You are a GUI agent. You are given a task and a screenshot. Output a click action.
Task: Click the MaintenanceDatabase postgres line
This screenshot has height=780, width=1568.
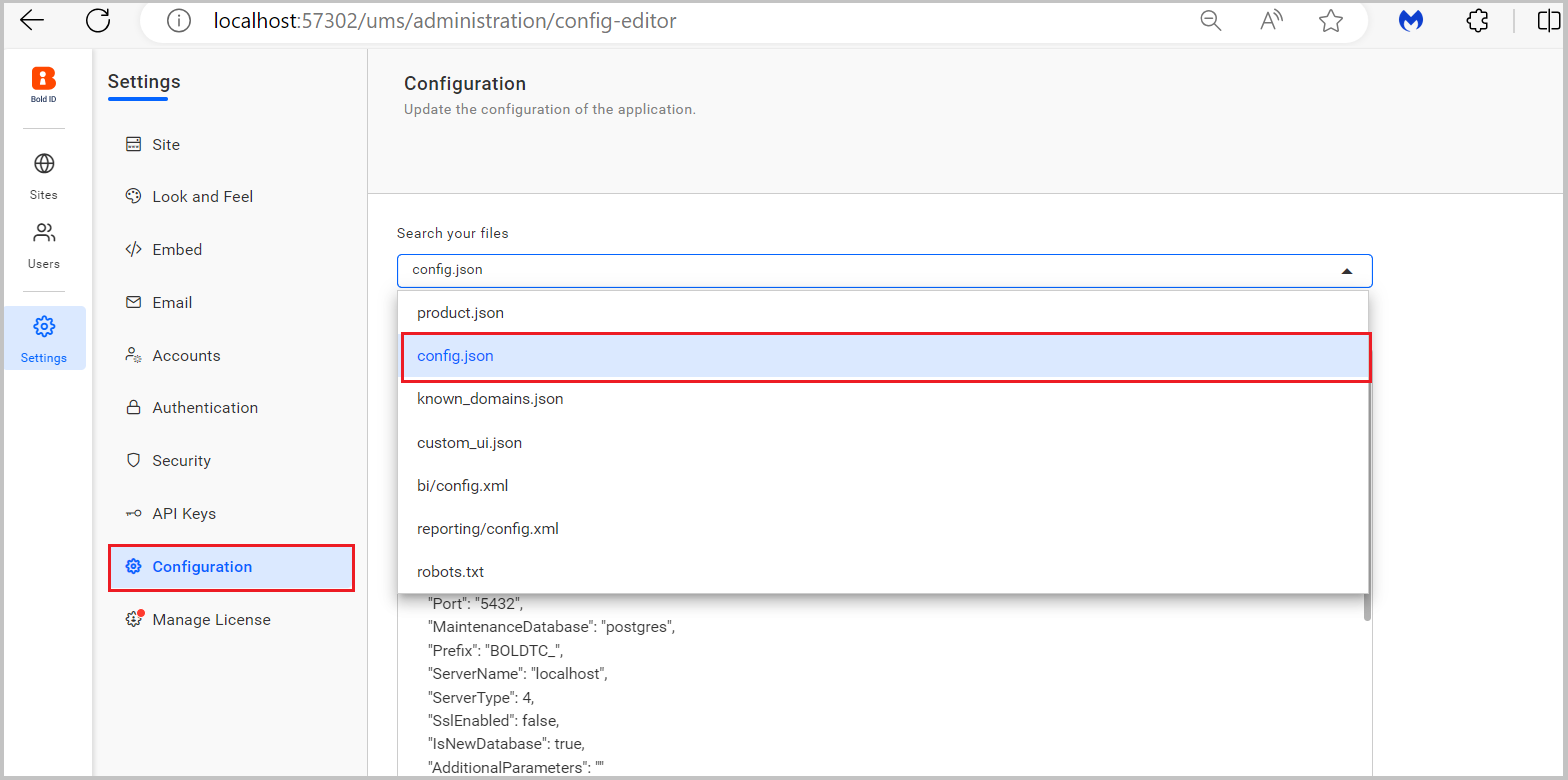point(552,627)
